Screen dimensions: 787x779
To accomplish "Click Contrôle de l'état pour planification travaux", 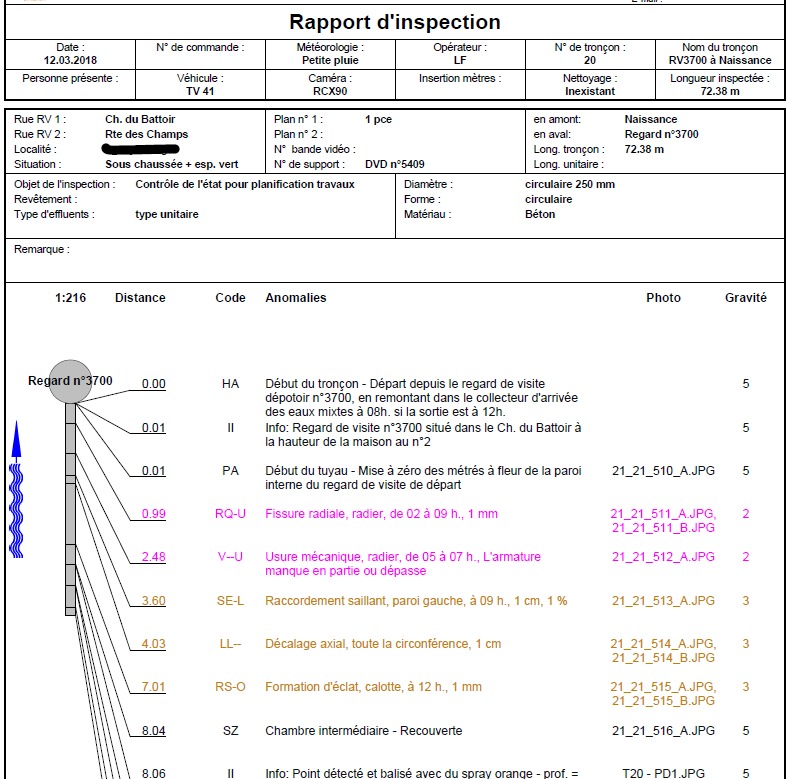I will click(x=245, y=185).
